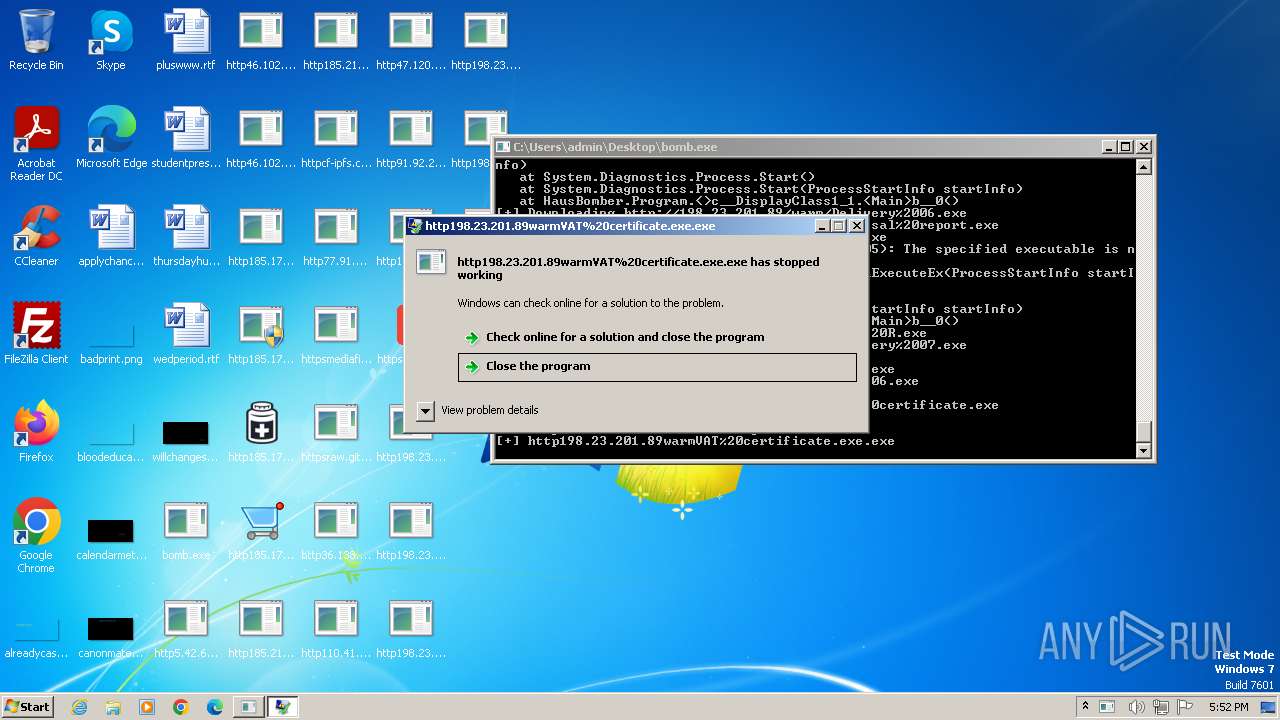Click the console scrollbar down arrow
Viewport: 1280px width, 720px height.
click(1144, 451)
